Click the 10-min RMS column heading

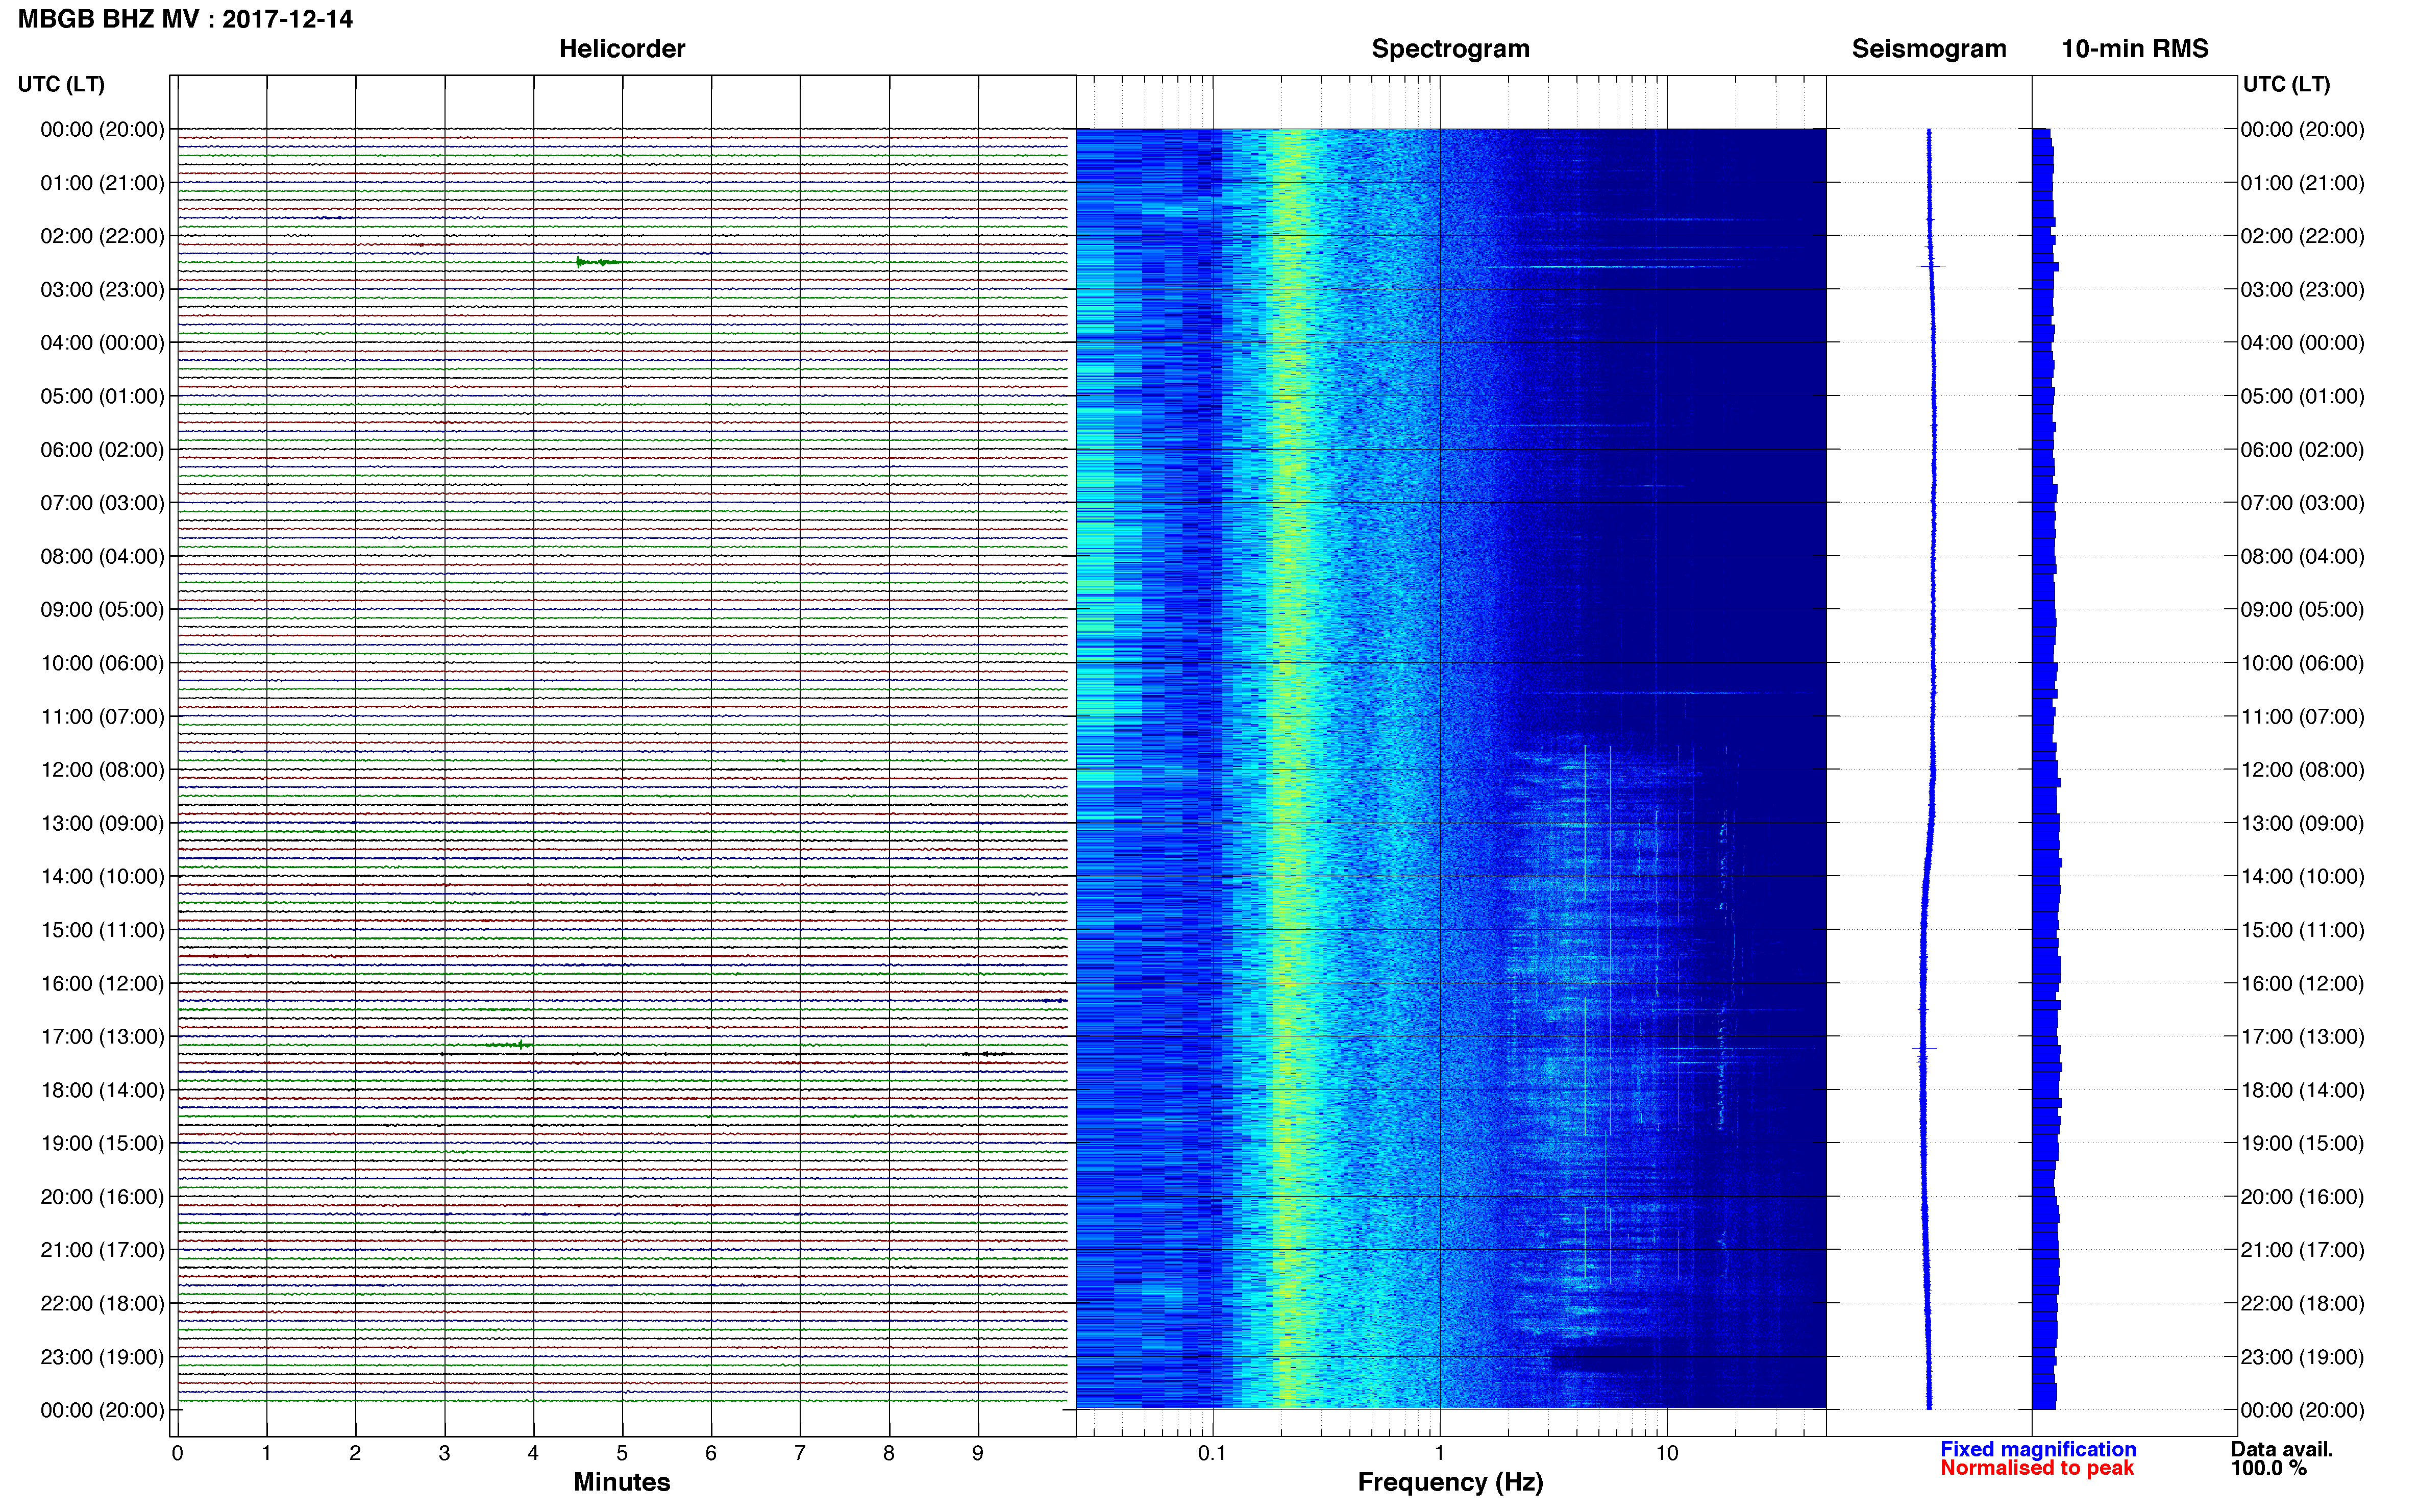[x=2135, y=49]
